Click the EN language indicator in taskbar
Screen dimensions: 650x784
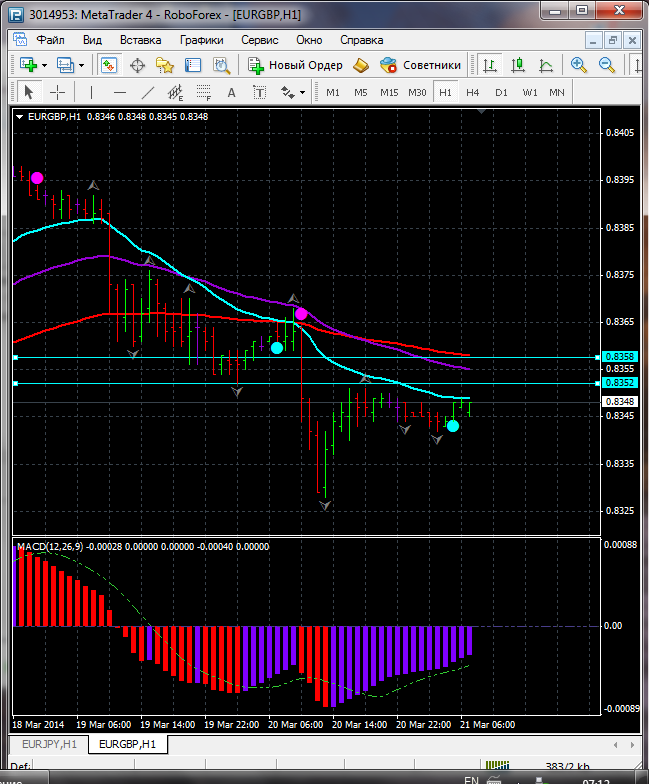point(472,779)
